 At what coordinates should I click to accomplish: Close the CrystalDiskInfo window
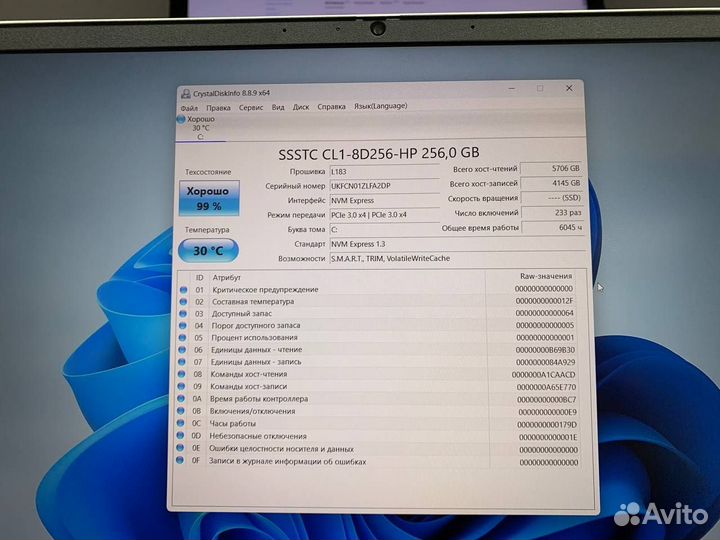[569, 88]
